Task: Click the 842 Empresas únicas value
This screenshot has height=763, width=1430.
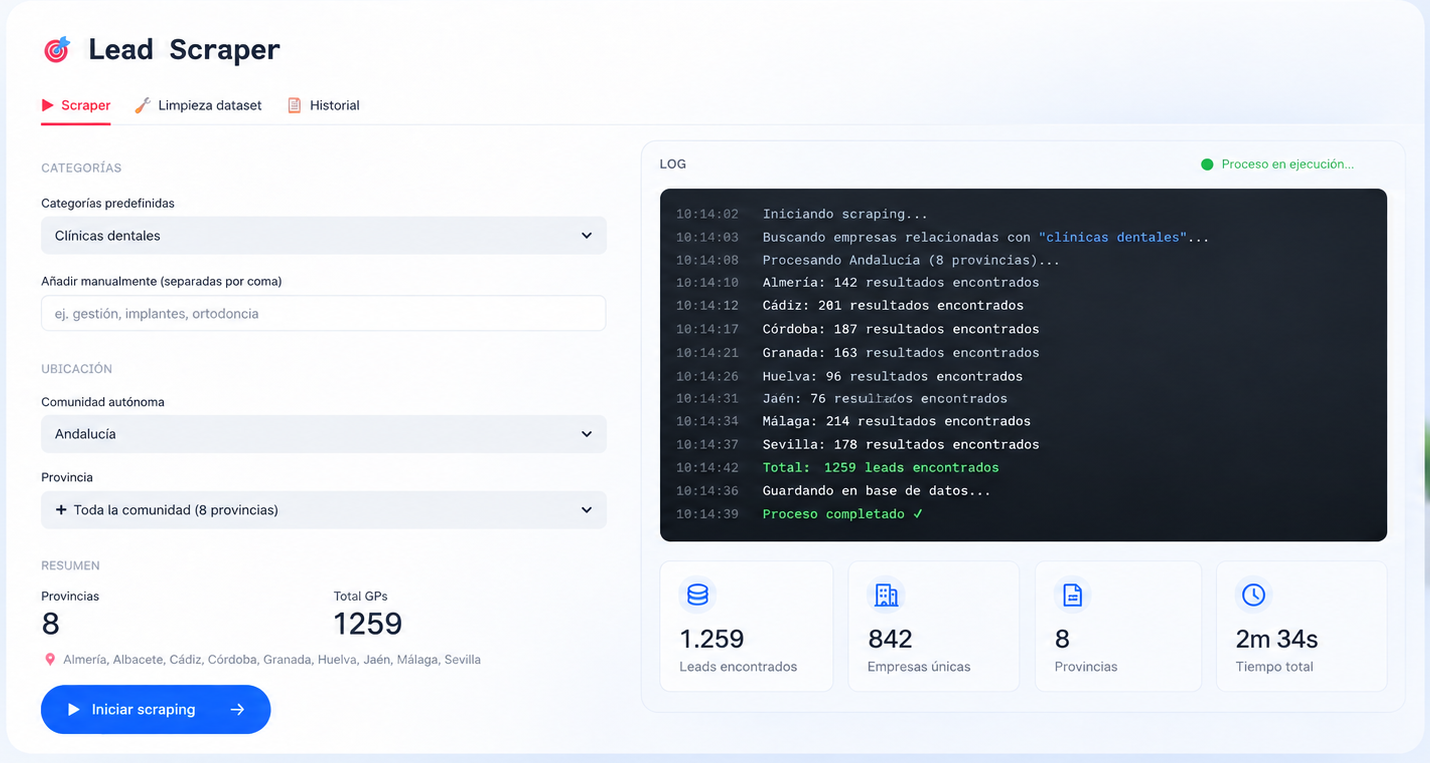Action: pyautogui.click(x=890, y=639)
